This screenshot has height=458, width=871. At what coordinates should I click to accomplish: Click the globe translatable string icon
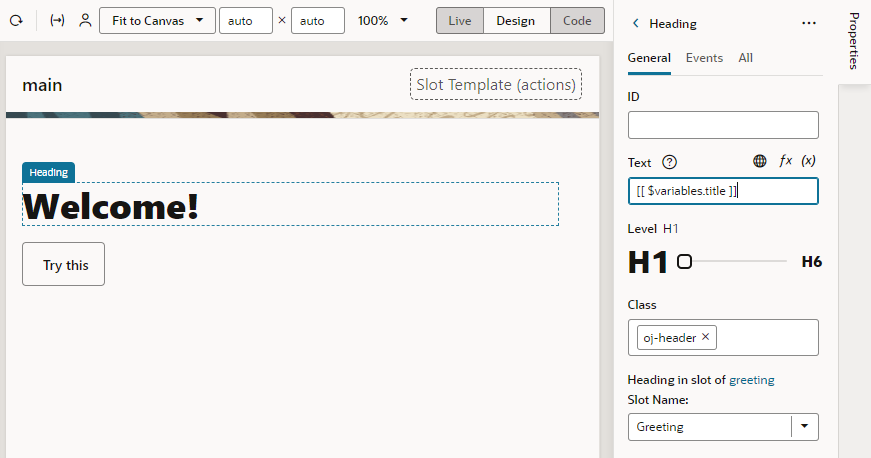pyautogui.click(x=759, y=161)
